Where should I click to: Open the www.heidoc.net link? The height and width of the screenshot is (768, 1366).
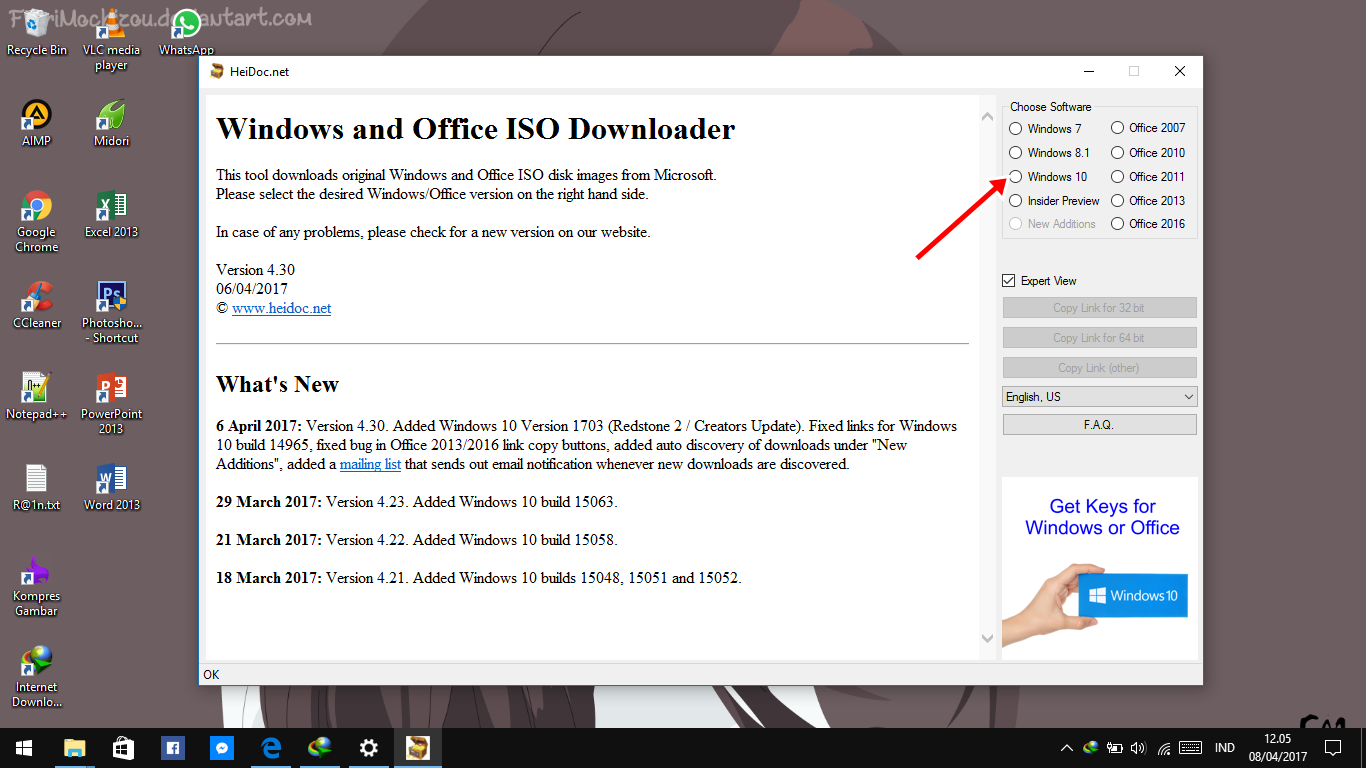click(281, 308)
